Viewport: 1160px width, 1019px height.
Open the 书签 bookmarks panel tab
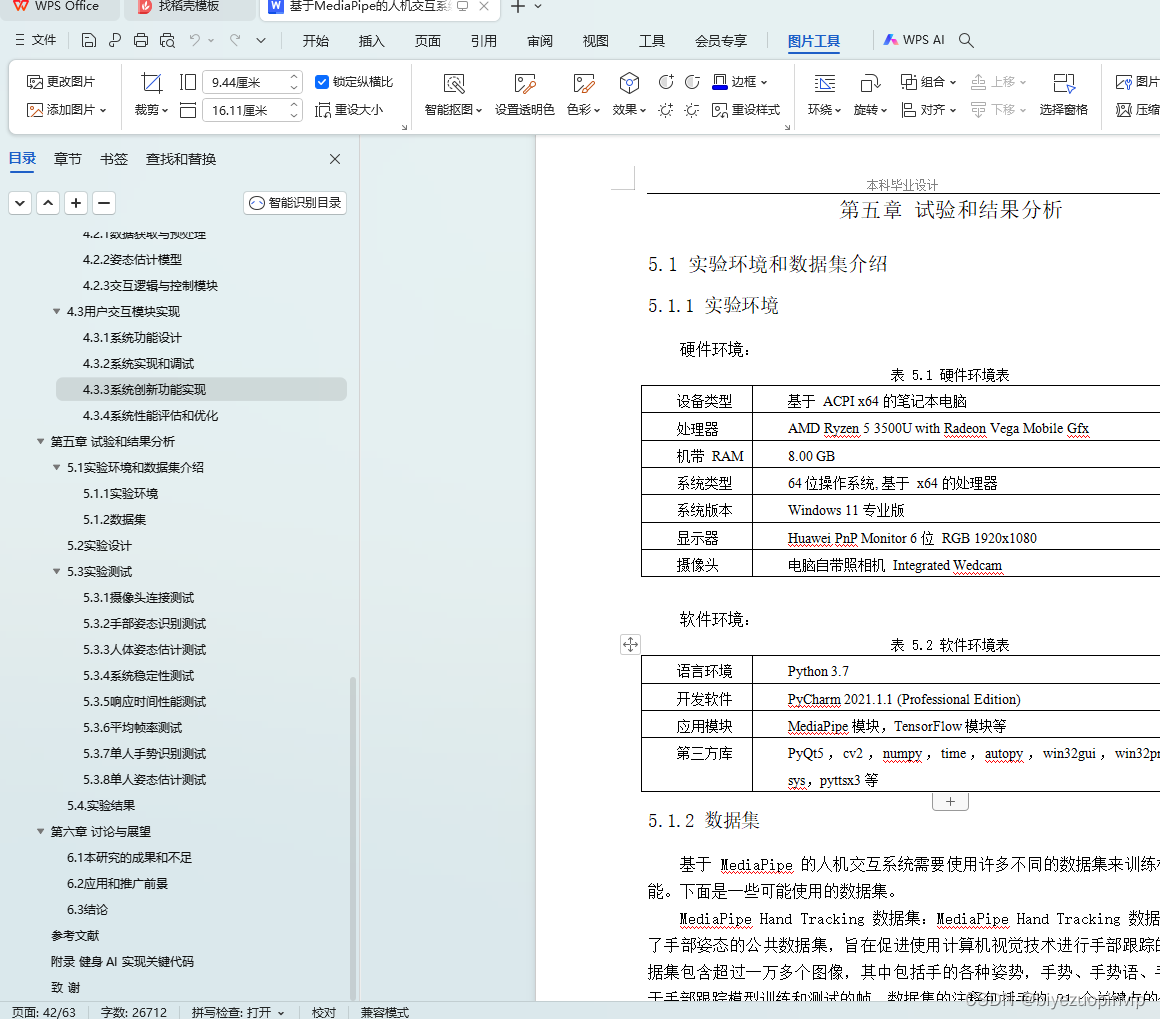[x=114, y=159]
